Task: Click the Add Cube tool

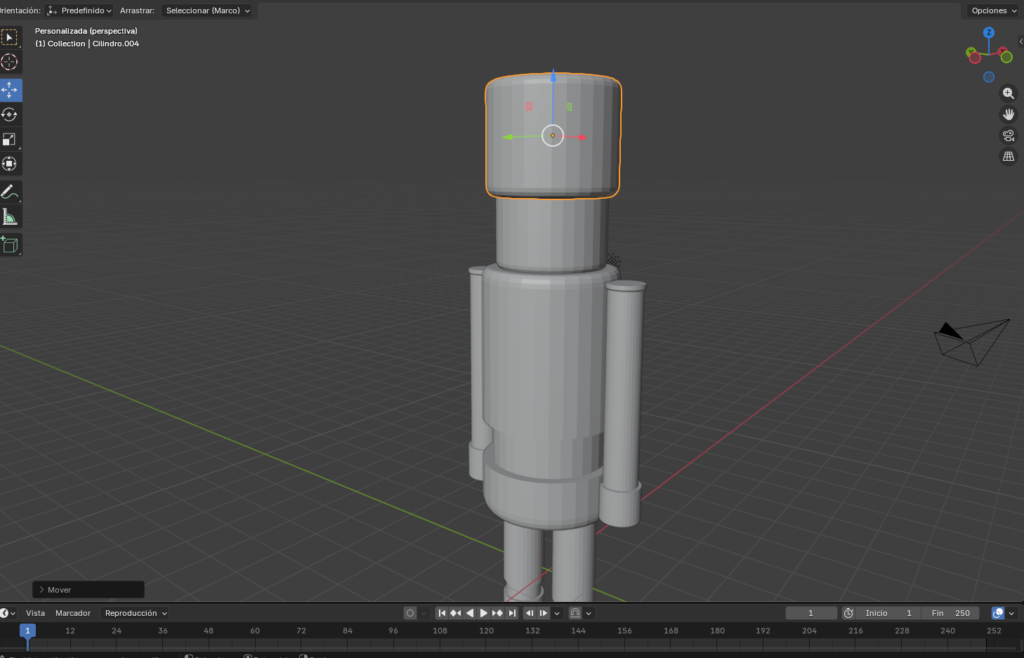Action: [x=10, y=245]
